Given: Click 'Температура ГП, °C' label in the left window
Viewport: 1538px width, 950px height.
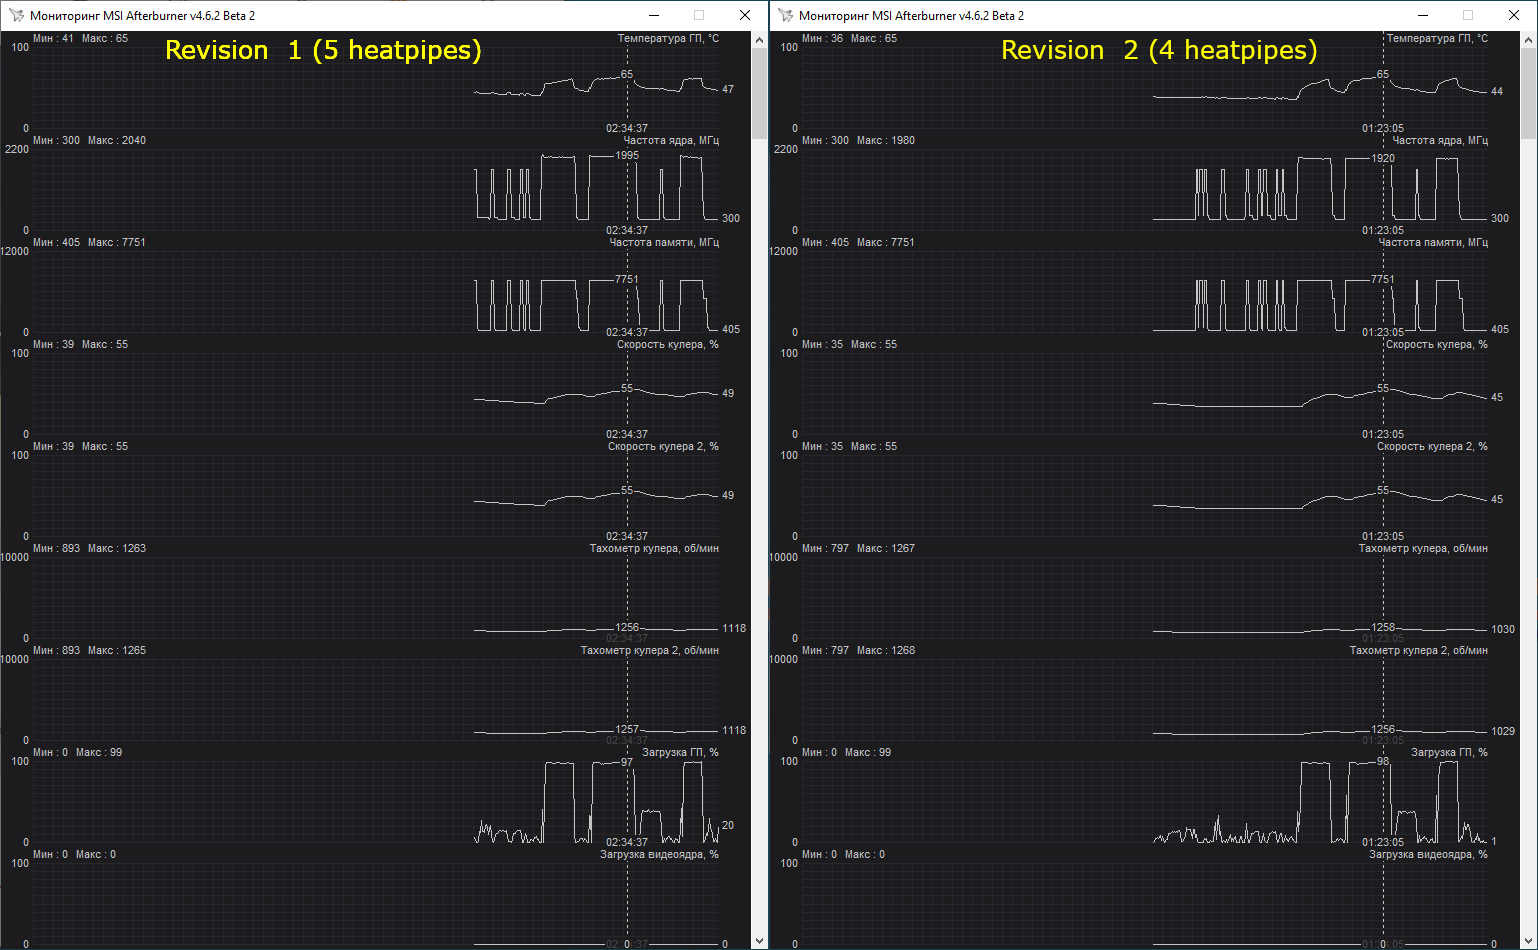Looking at the screenshot, I should point(668,38).
